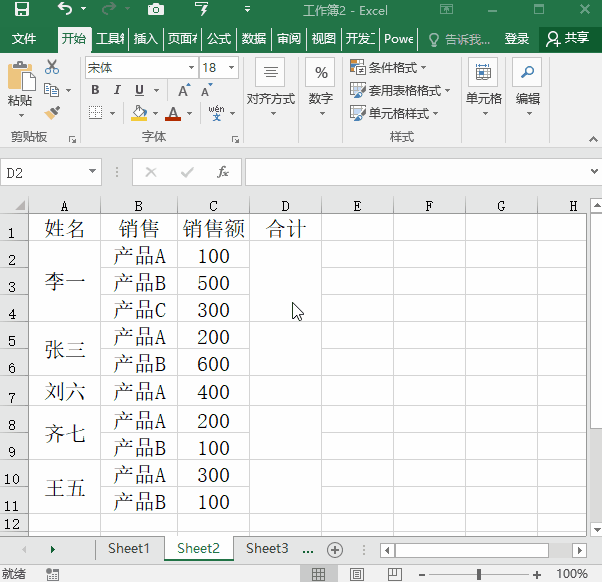The image size is (602, 582).
Task: Switch to the 插入 ribbon tab
Action: click(146, 39)
